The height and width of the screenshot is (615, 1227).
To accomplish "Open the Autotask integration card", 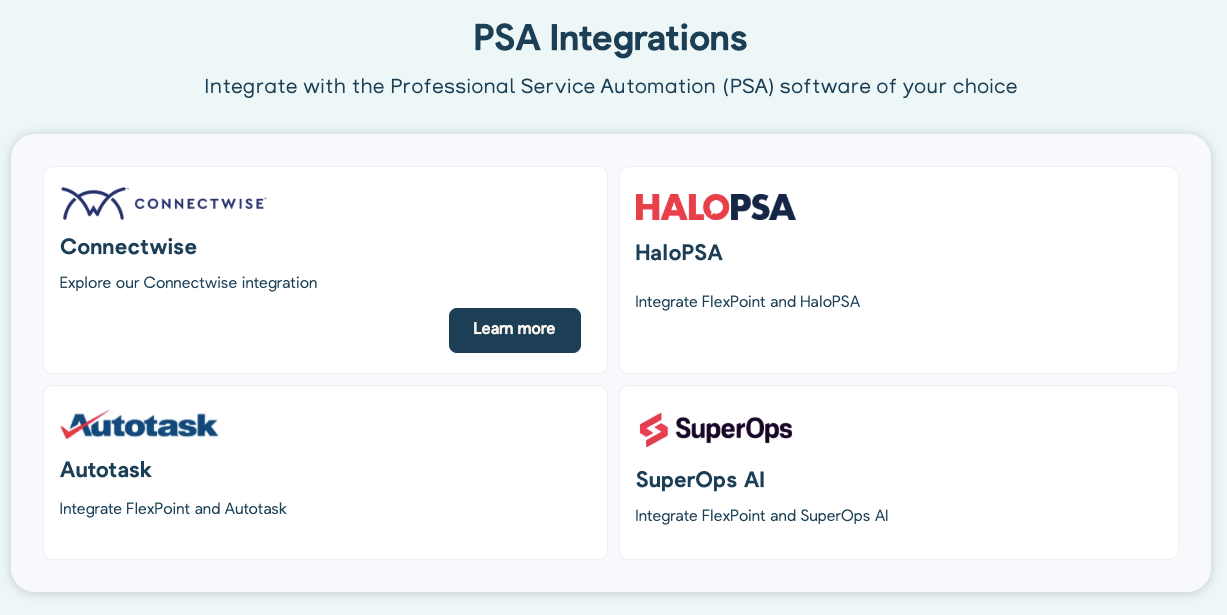I will [325, 471].
